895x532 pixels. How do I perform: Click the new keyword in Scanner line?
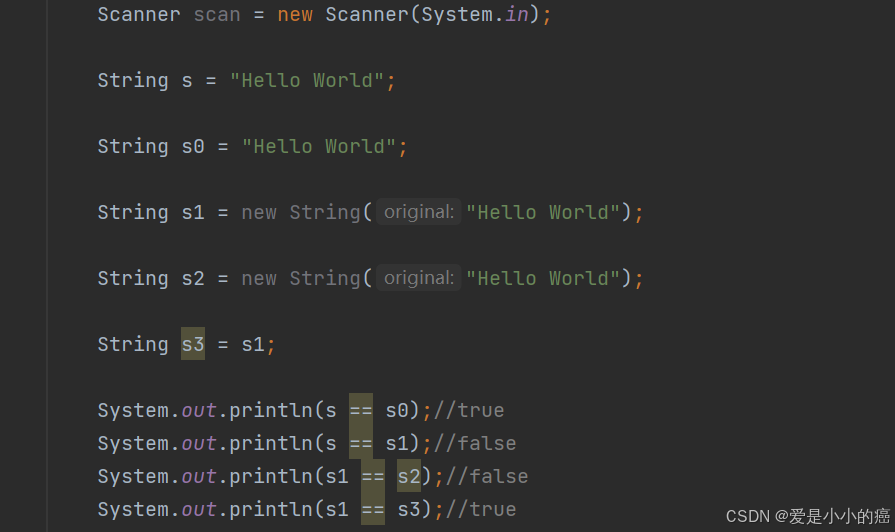295,15
